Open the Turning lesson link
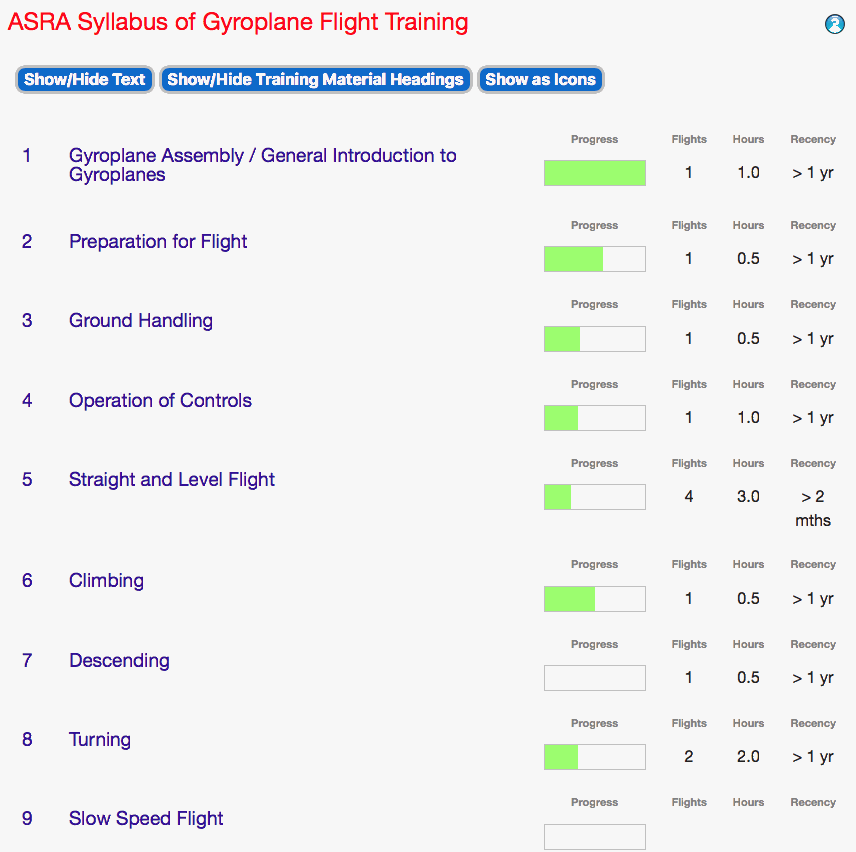Viewport: 856px width, 852px height. tap(100, 740)
